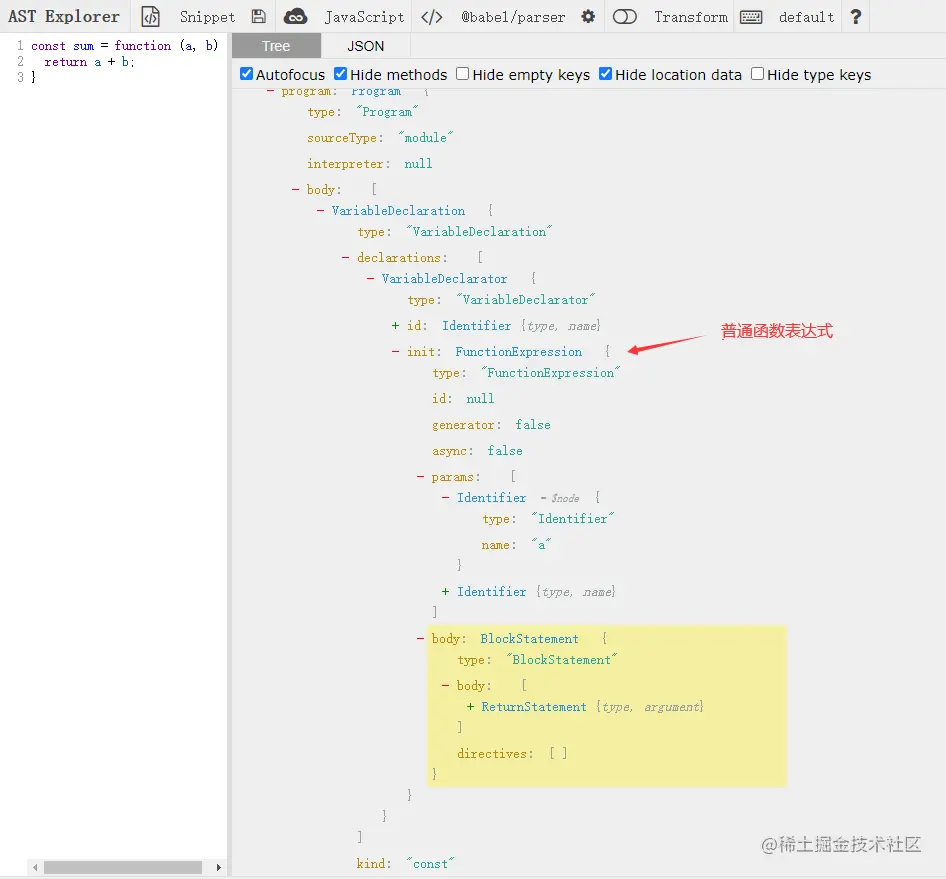The image size is (946, 879).
Task: Switch to the JSON tab
Action: [x=365, y=45]
